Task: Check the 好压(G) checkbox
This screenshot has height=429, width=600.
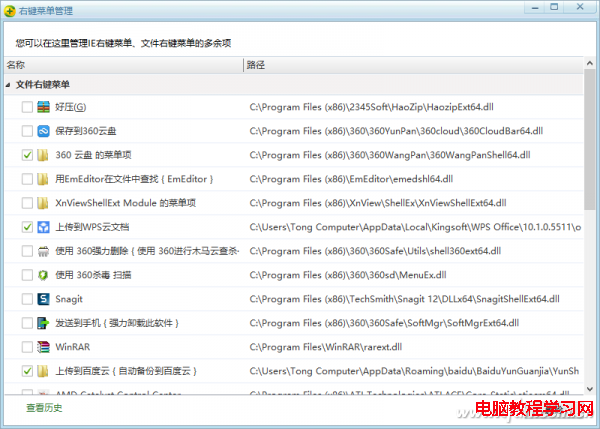Action: click(x=27, y=107)
